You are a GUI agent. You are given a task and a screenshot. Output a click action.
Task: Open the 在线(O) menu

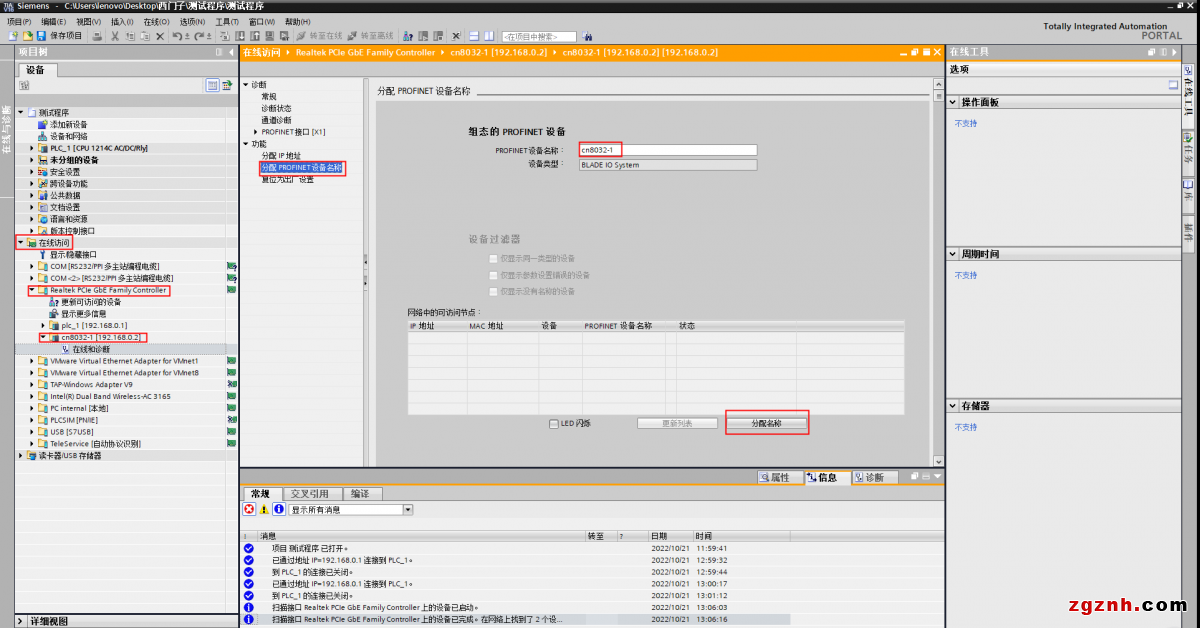click(x=156, y=21)
